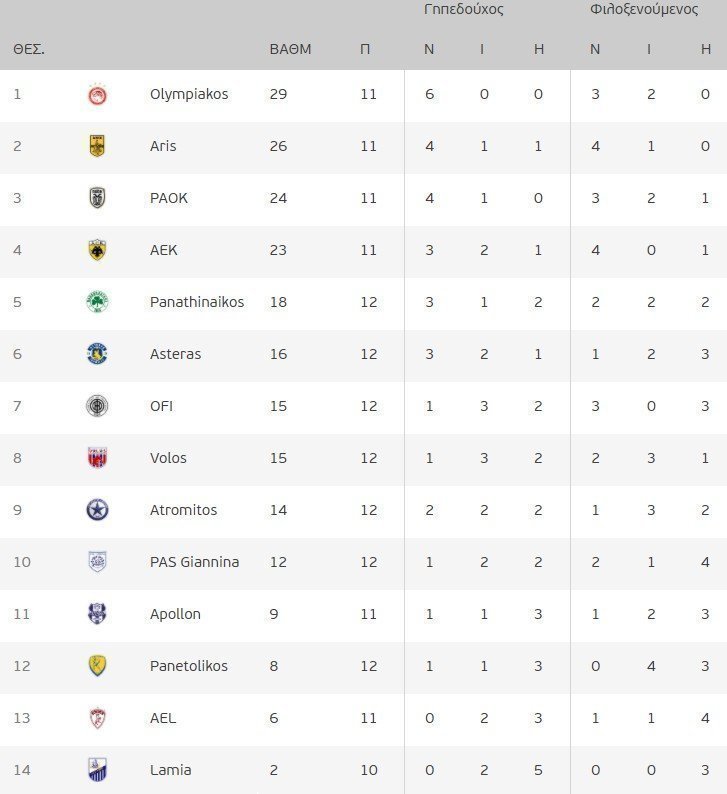
Task: Click the PAS Giannina crest icon
Action: pyautogui.click(x=97, y=562)
